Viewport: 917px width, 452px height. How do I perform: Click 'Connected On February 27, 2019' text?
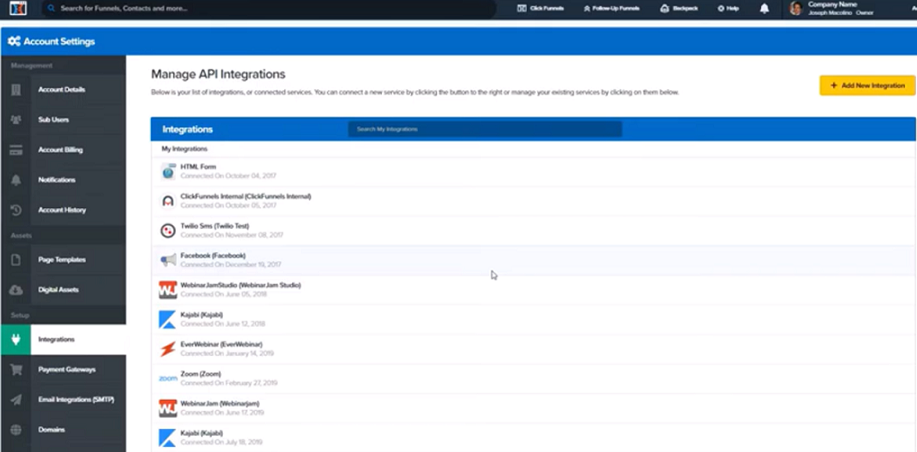coord(229,383)
